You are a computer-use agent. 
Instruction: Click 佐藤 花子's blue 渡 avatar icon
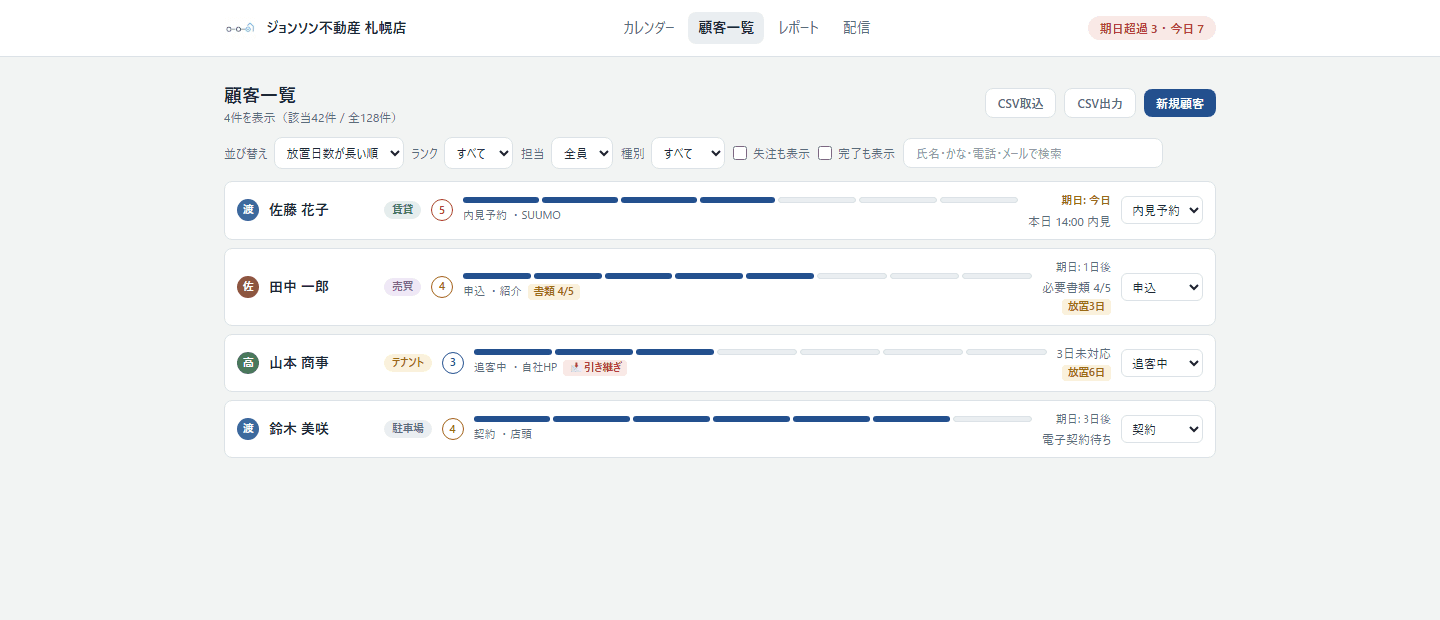(248, 210)
